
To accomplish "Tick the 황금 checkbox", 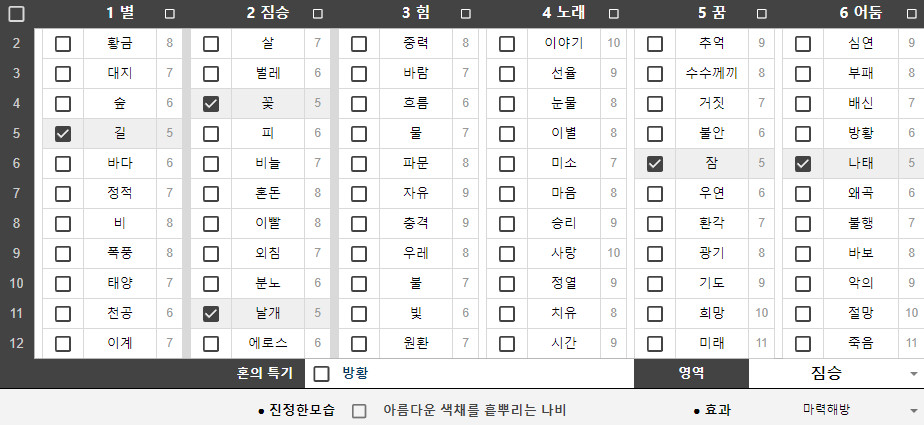I will click(x=63, y=44).
